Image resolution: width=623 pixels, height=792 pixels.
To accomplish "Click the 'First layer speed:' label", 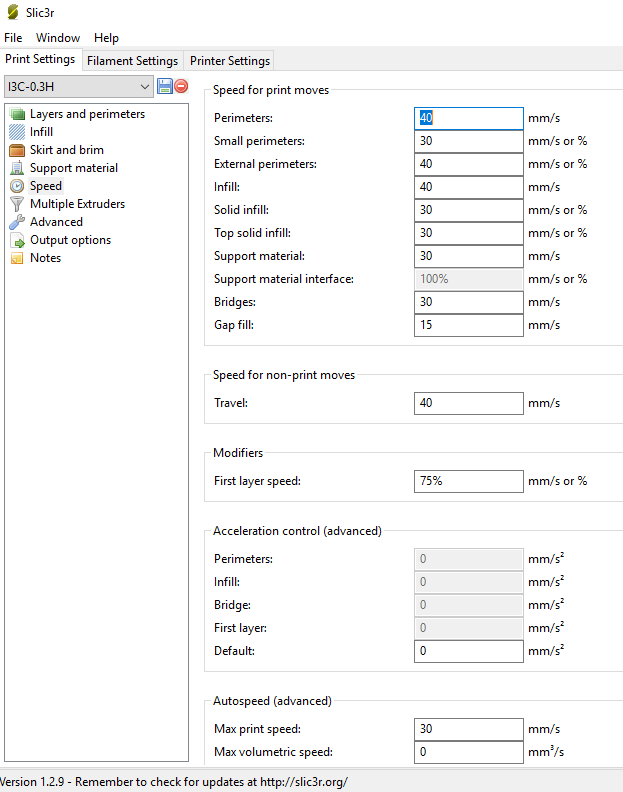I will tap(257, 481).
